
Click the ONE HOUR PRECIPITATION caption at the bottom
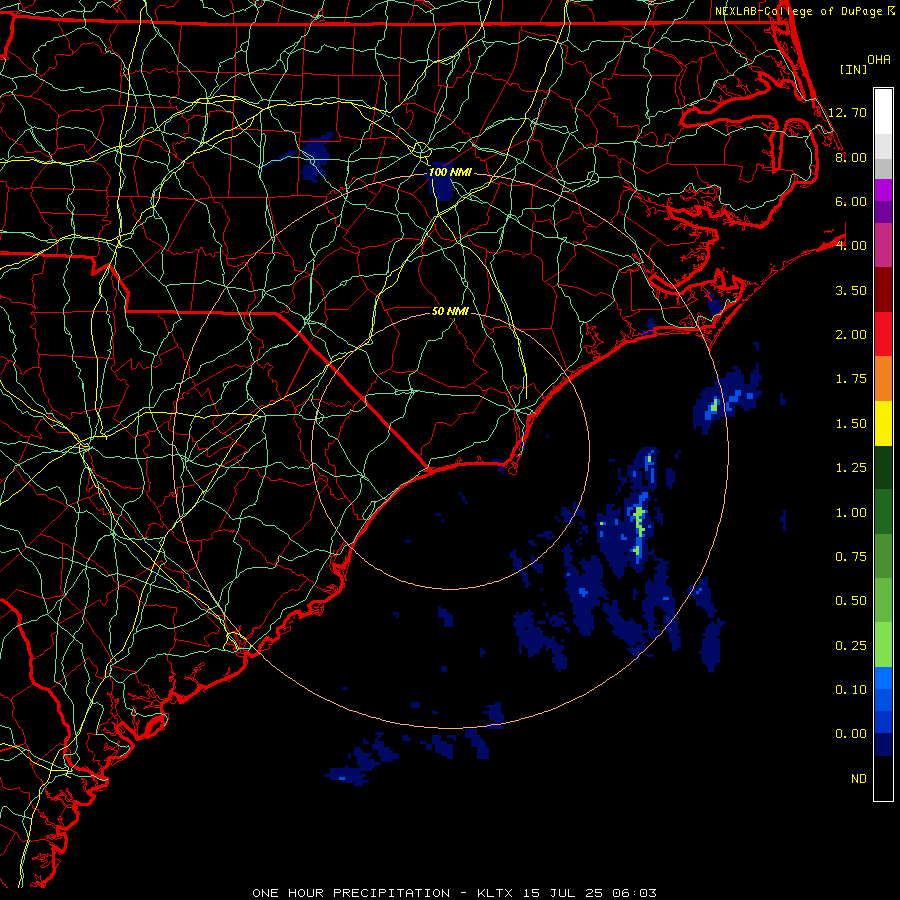coord(455,893)
